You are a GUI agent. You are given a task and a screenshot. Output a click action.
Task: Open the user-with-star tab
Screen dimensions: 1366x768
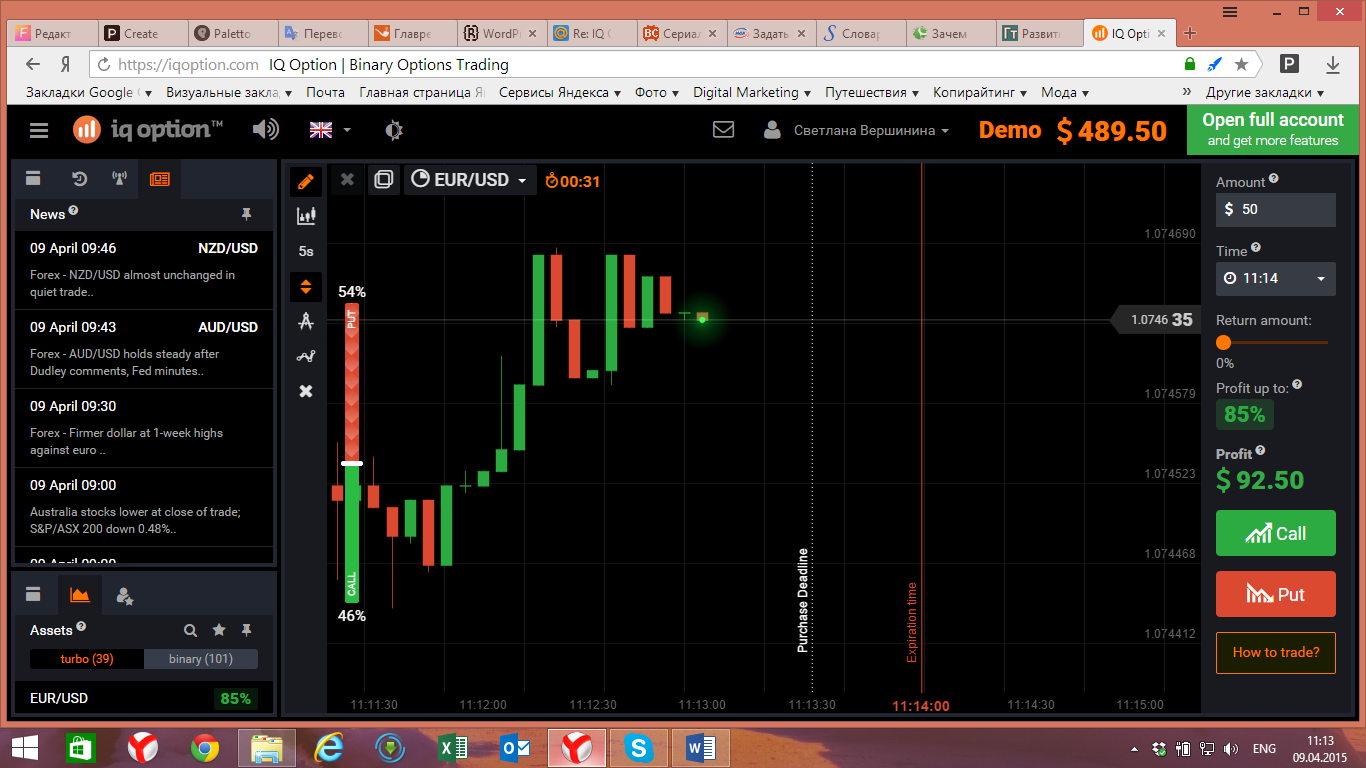click(x=125, y=595)
